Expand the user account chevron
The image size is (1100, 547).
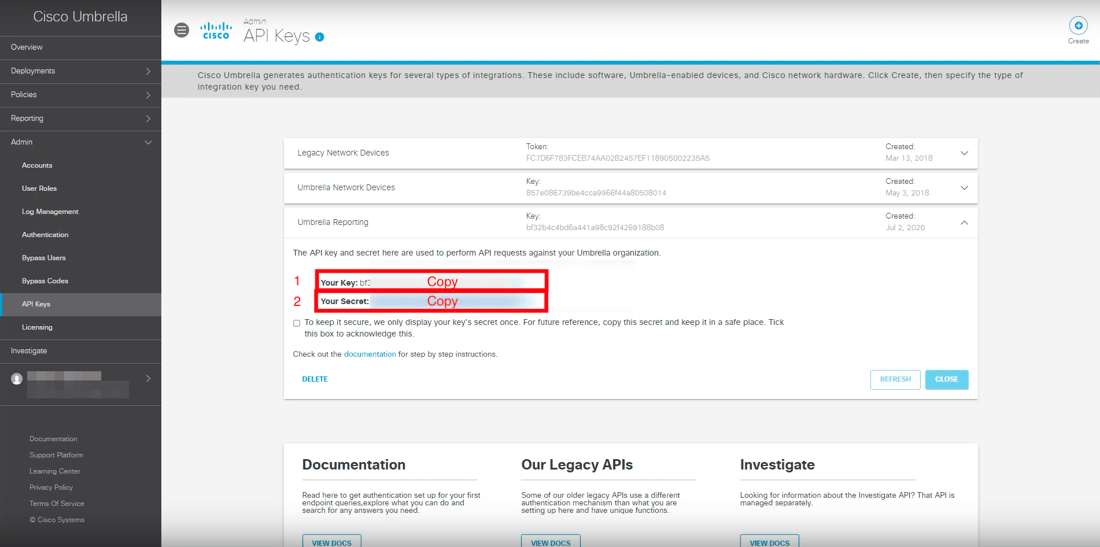click(148, 379)
